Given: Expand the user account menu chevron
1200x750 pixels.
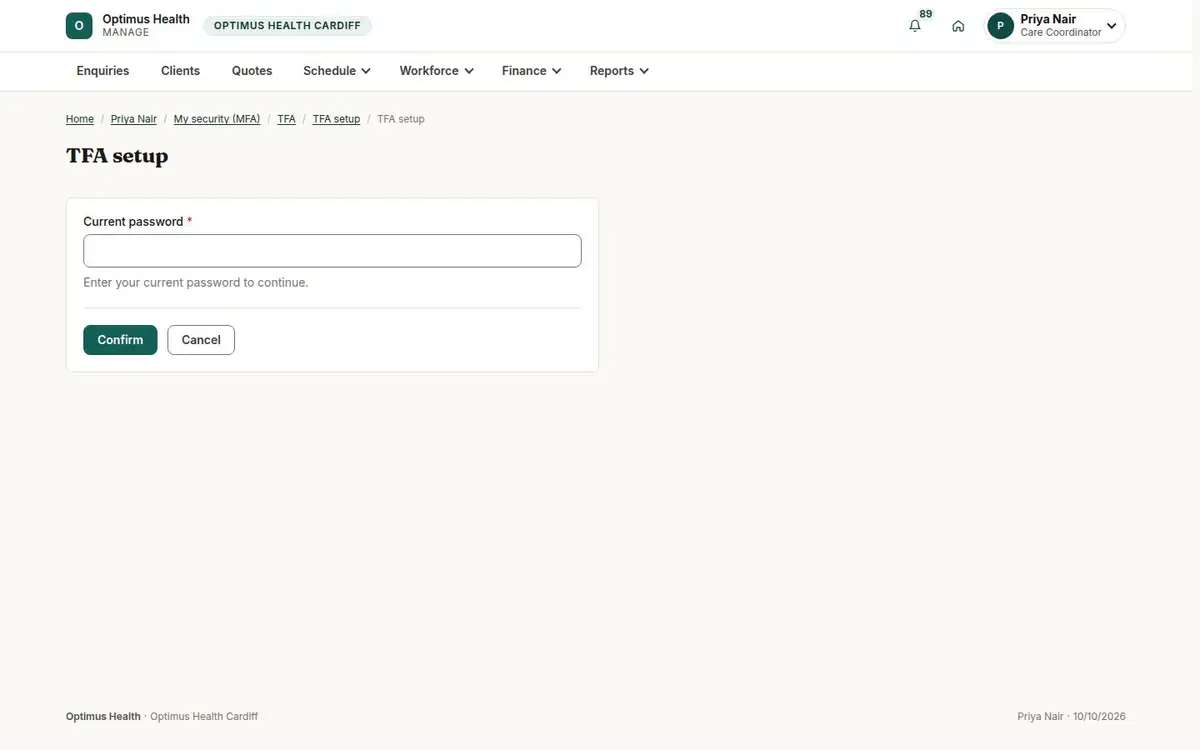Looking at the screenshot, I should click(x=1111, y=26).
